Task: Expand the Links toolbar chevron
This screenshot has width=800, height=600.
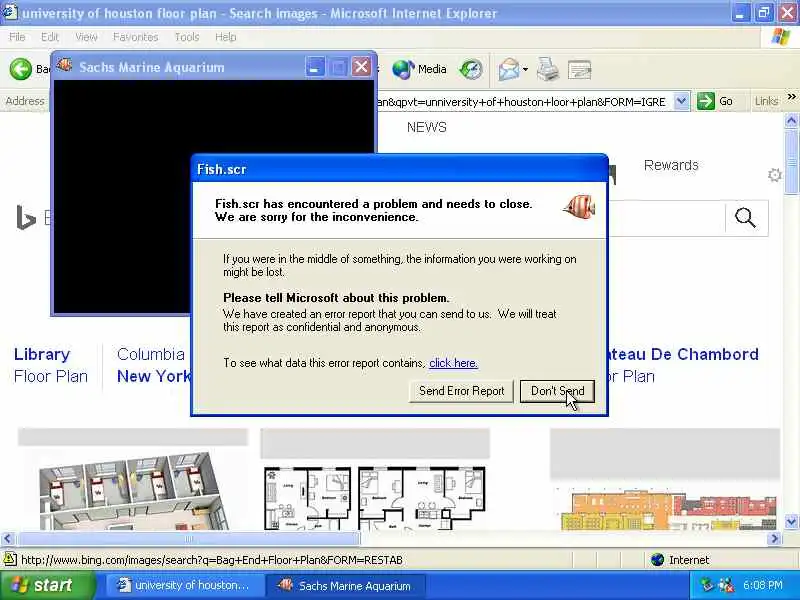Action: point(791,97)
